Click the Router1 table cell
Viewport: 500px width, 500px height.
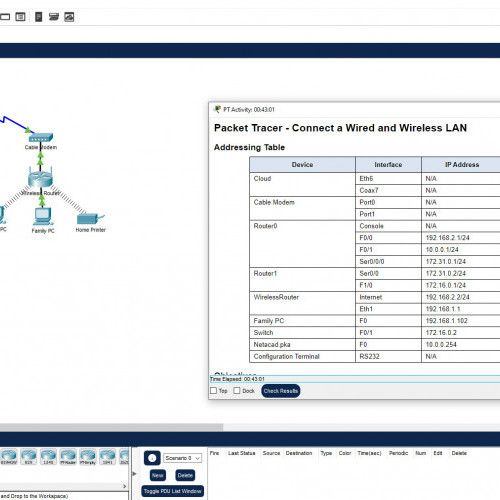click(x=302, y=279)
